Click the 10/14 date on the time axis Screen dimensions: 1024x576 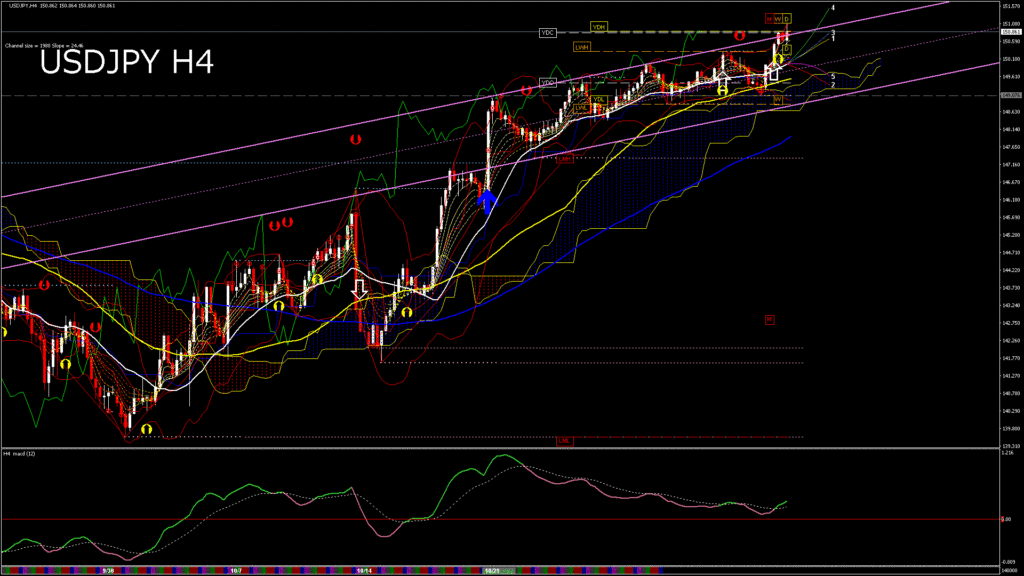[364, 571]
